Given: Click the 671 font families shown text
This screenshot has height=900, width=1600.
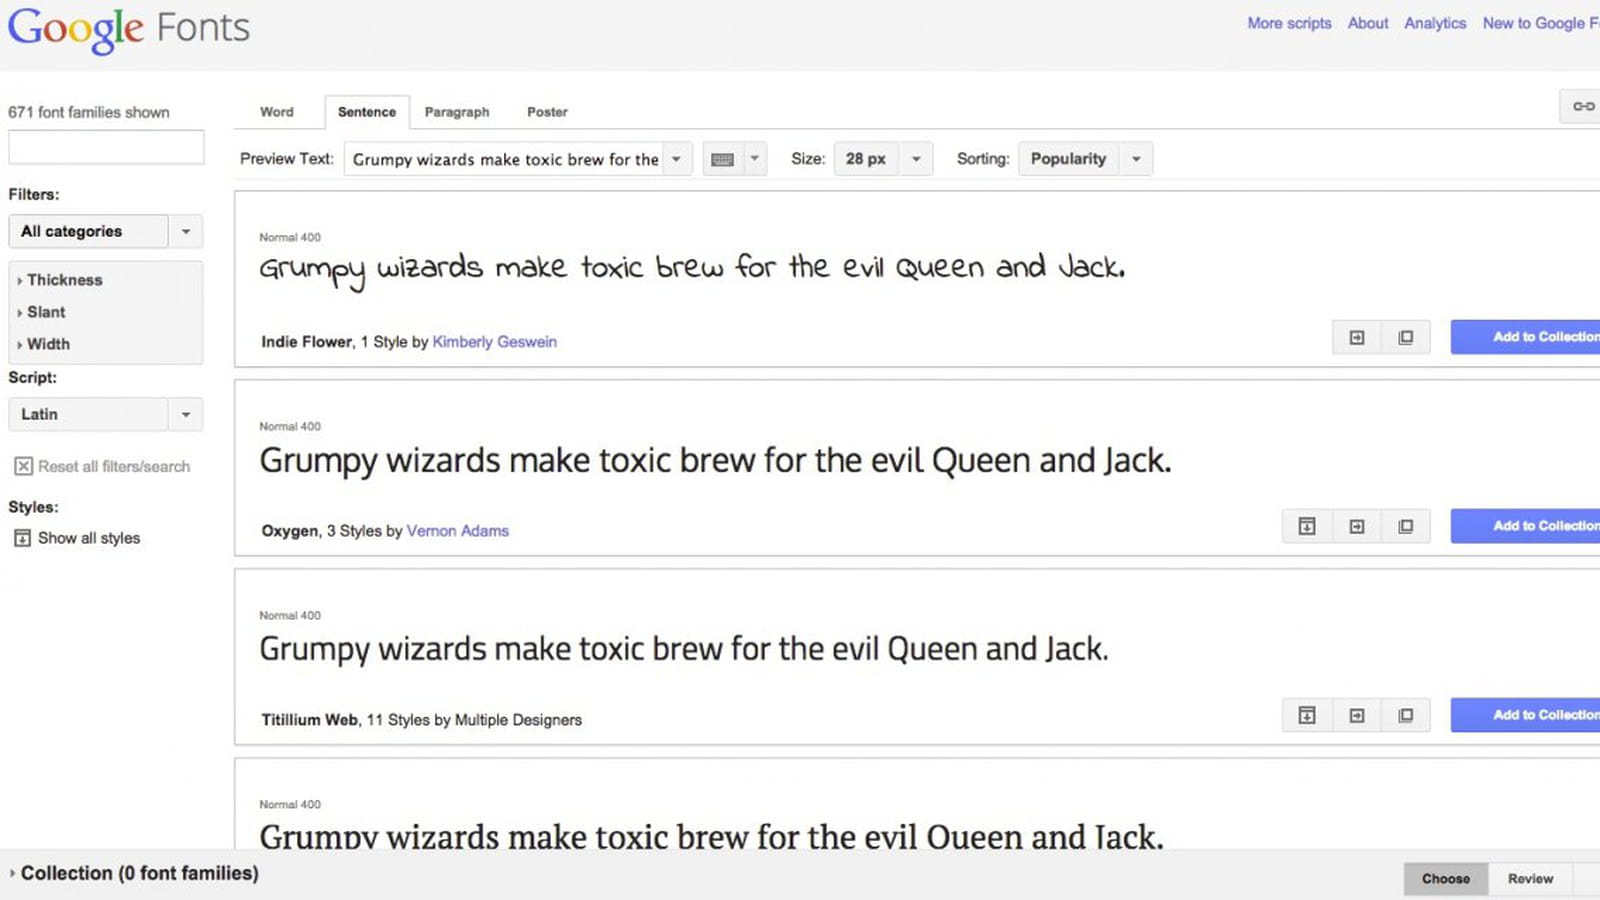Looking at the screenshot, I should click(x=89, y=112).
